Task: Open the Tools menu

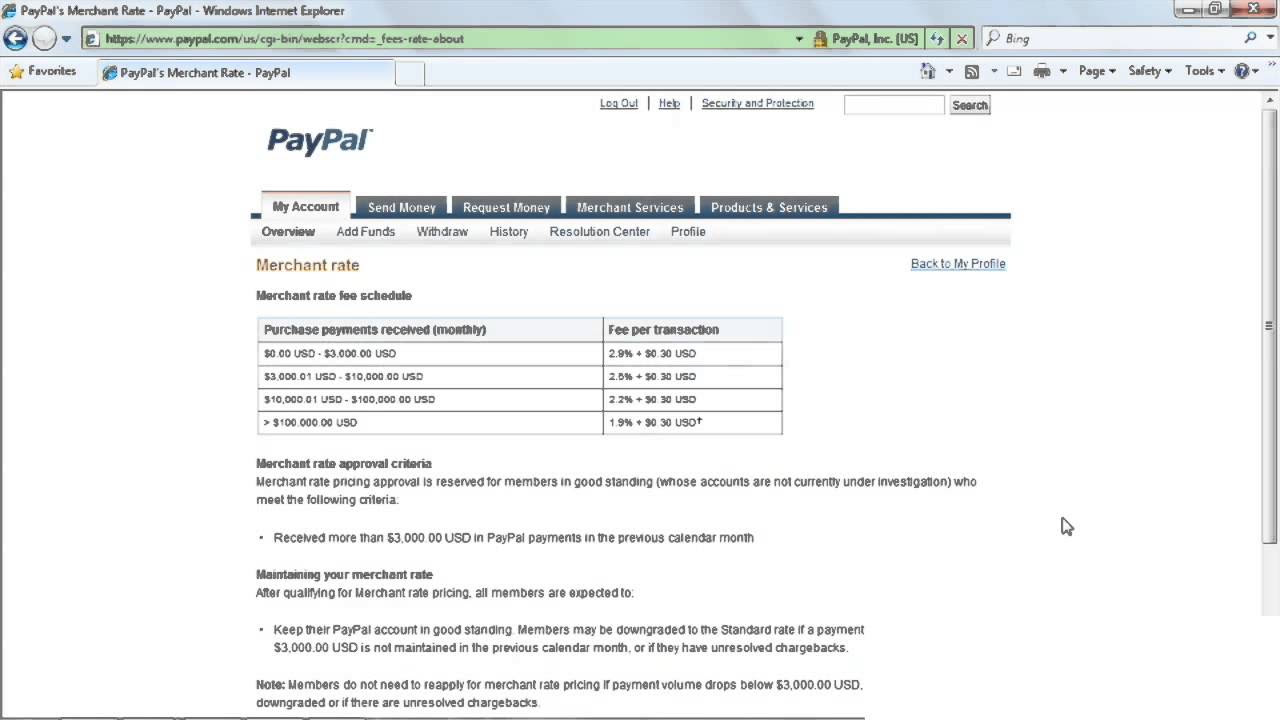Action: (1205, 71)
